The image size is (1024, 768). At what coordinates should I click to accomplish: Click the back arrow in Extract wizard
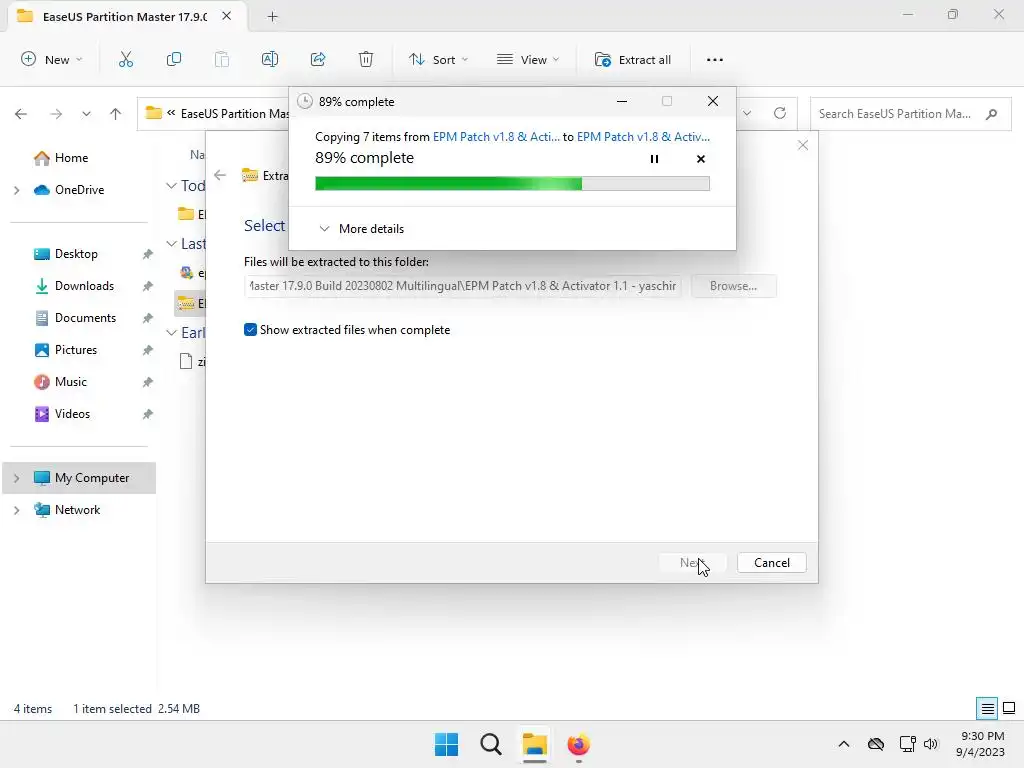[x=220, y=175]
